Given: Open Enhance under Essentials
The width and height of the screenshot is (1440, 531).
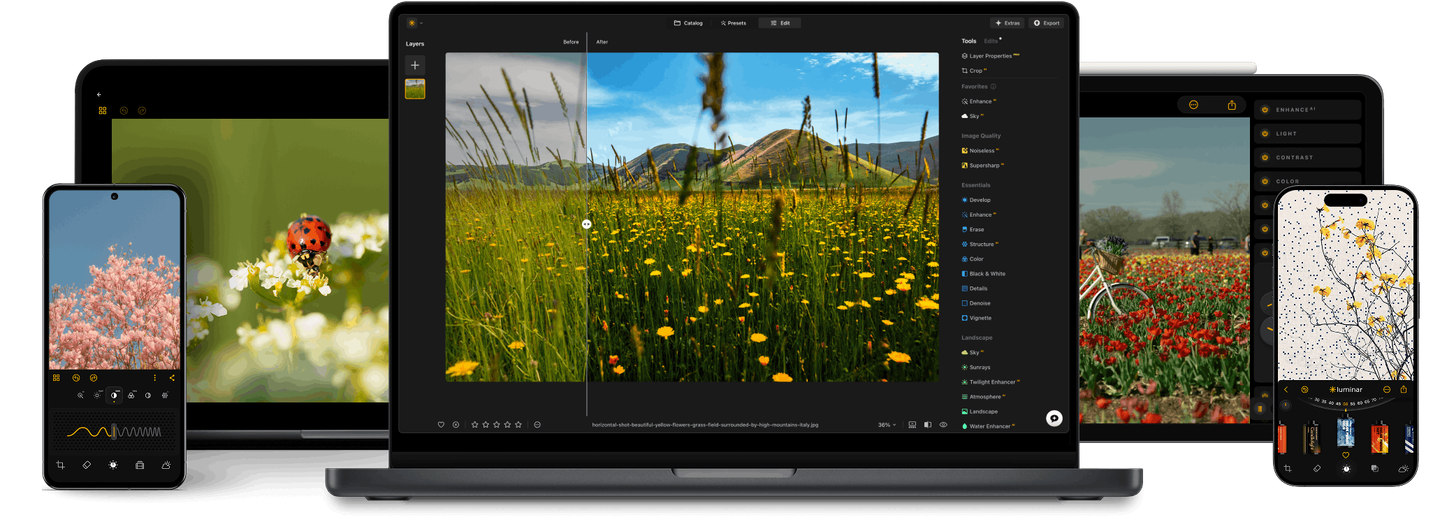Looking at the screenshot, I should (x=979, y=215).
